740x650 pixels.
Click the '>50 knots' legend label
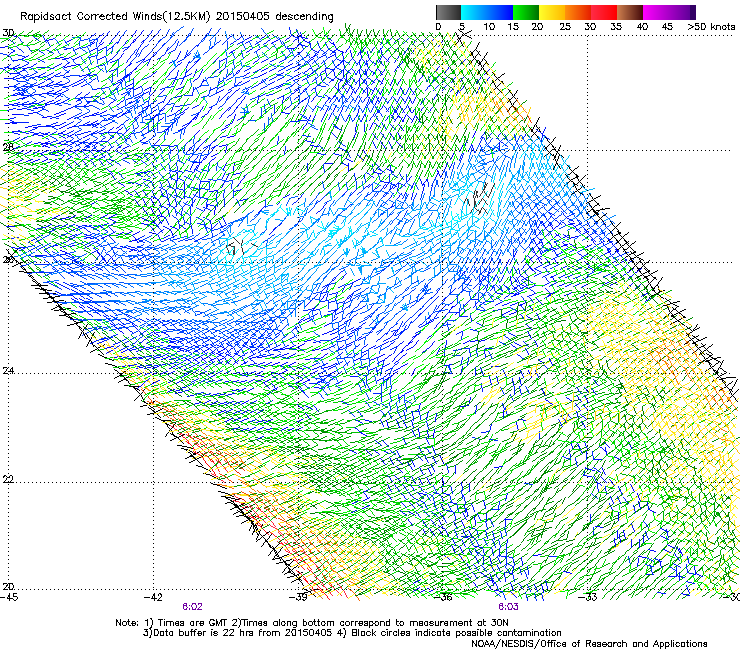(711, 27)
